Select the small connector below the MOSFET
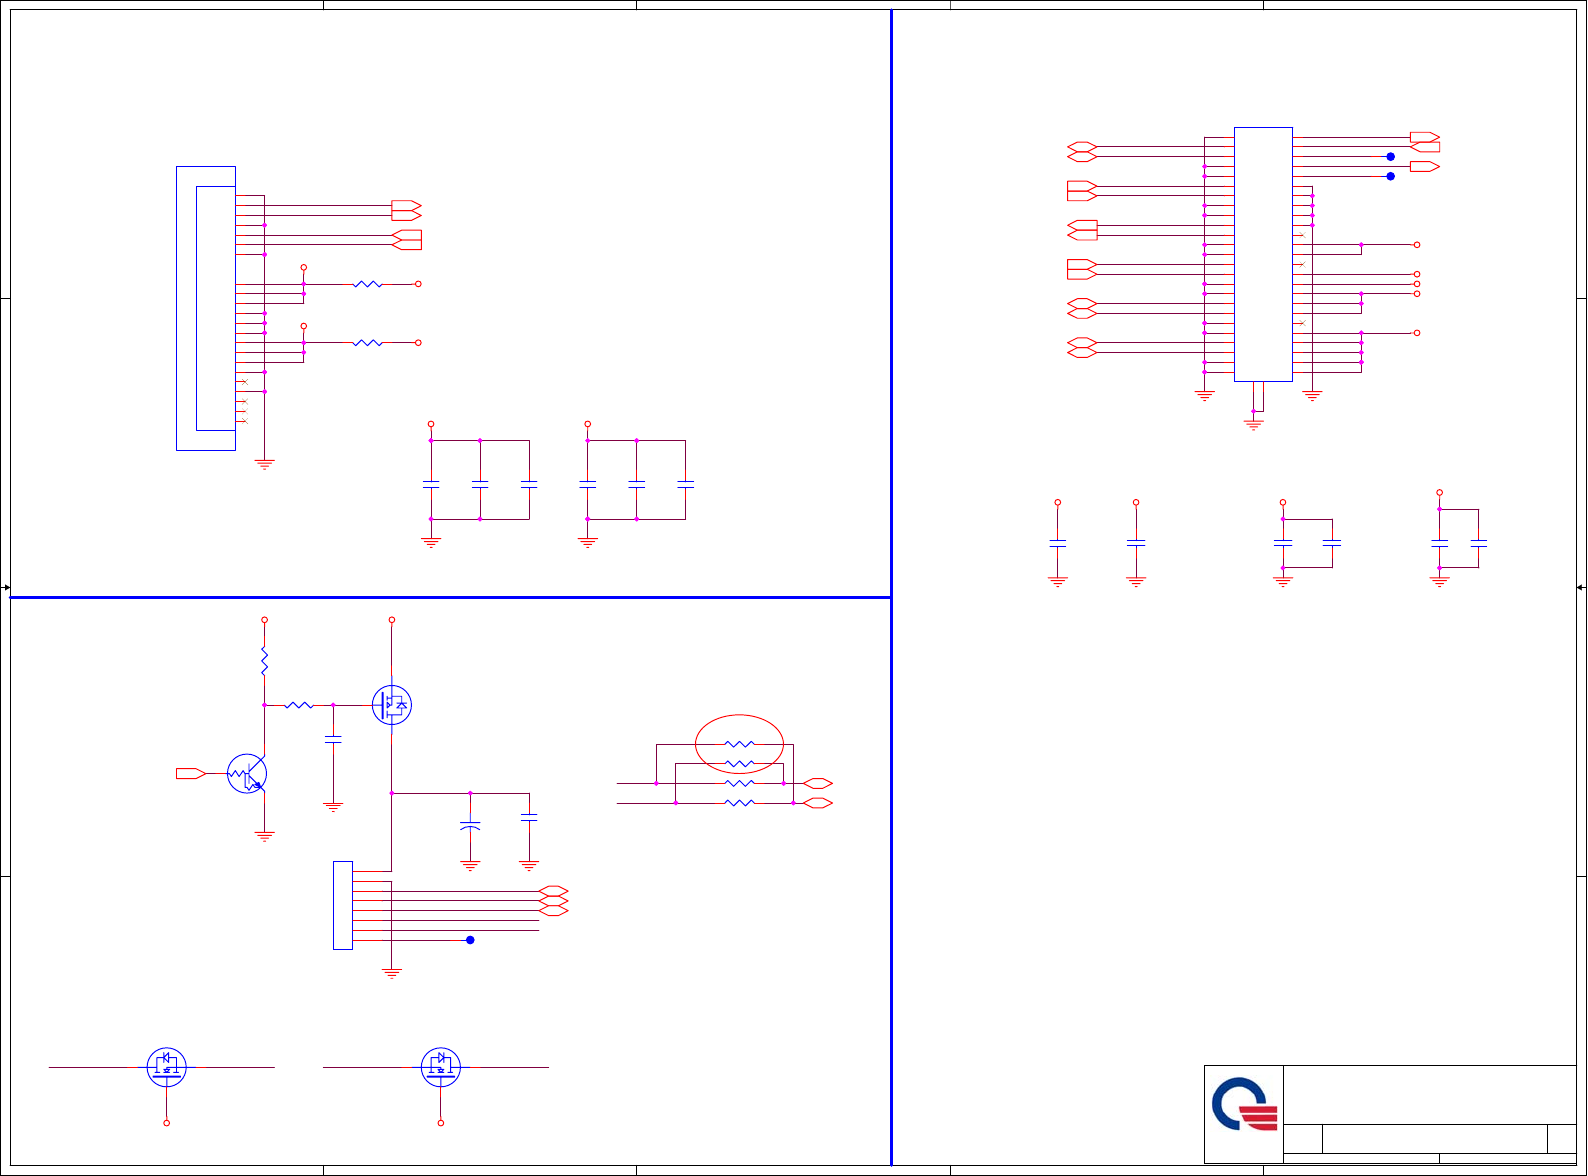Screen dimensions: 1588x1176 point(343,905)
